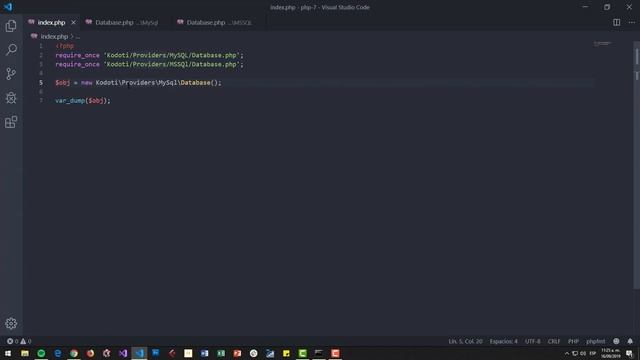The height and width of the screenshot is (360, 640).
Task: Click the var_dump($obj) line
Action: click(83, 100)
